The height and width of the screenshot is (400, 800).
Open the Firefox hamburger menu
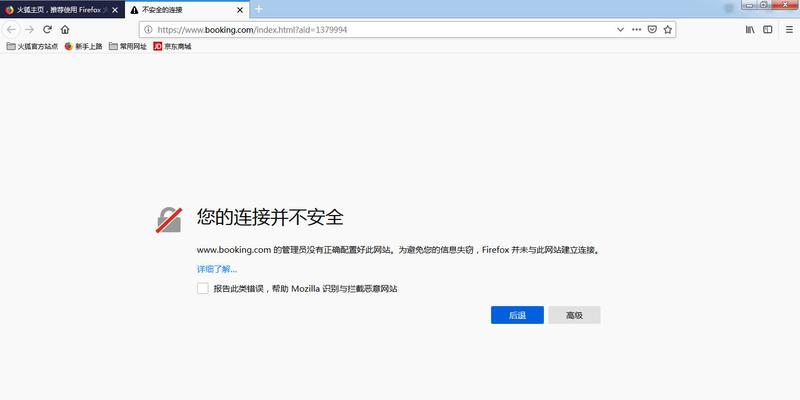click(789, 30)
